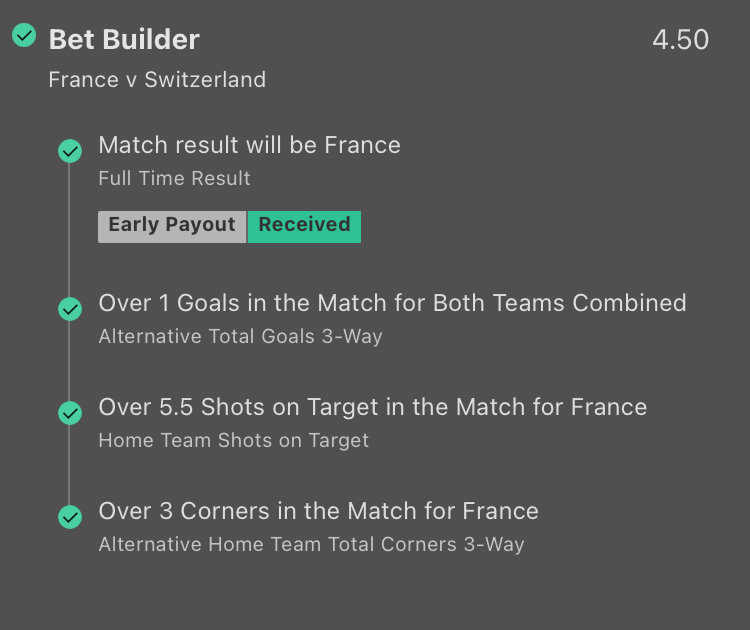Click the Full Time Result market label
The width and height of the screenshot is (750, 630).
click(174, 179)
